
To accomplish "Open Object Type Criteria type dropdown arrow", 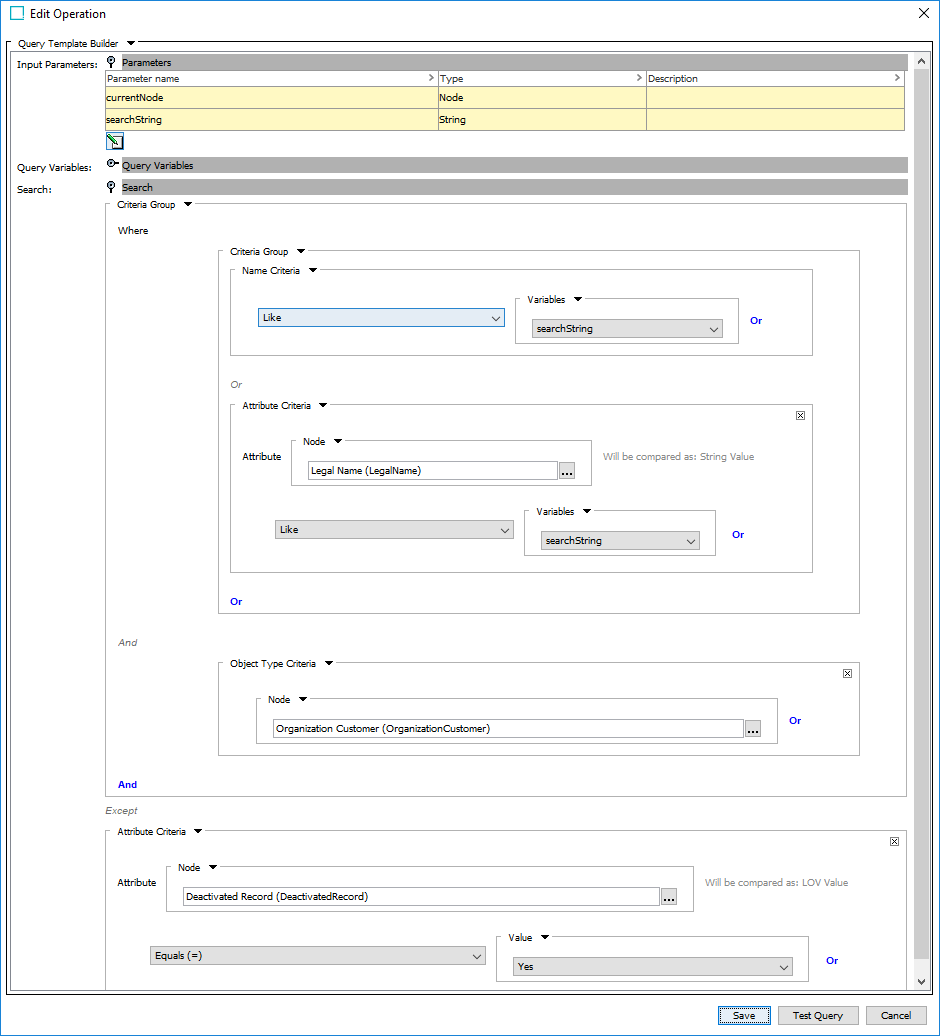I will coord(328,663).
